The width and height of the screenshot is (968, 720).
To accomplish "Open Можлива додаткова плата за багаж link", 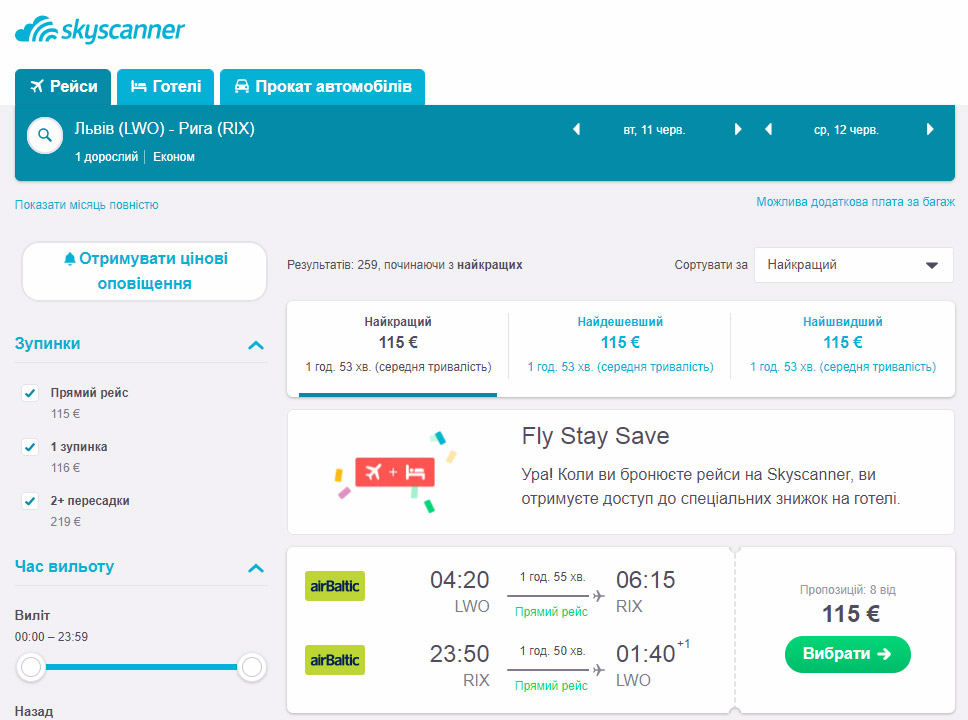I will coord(856,202).
